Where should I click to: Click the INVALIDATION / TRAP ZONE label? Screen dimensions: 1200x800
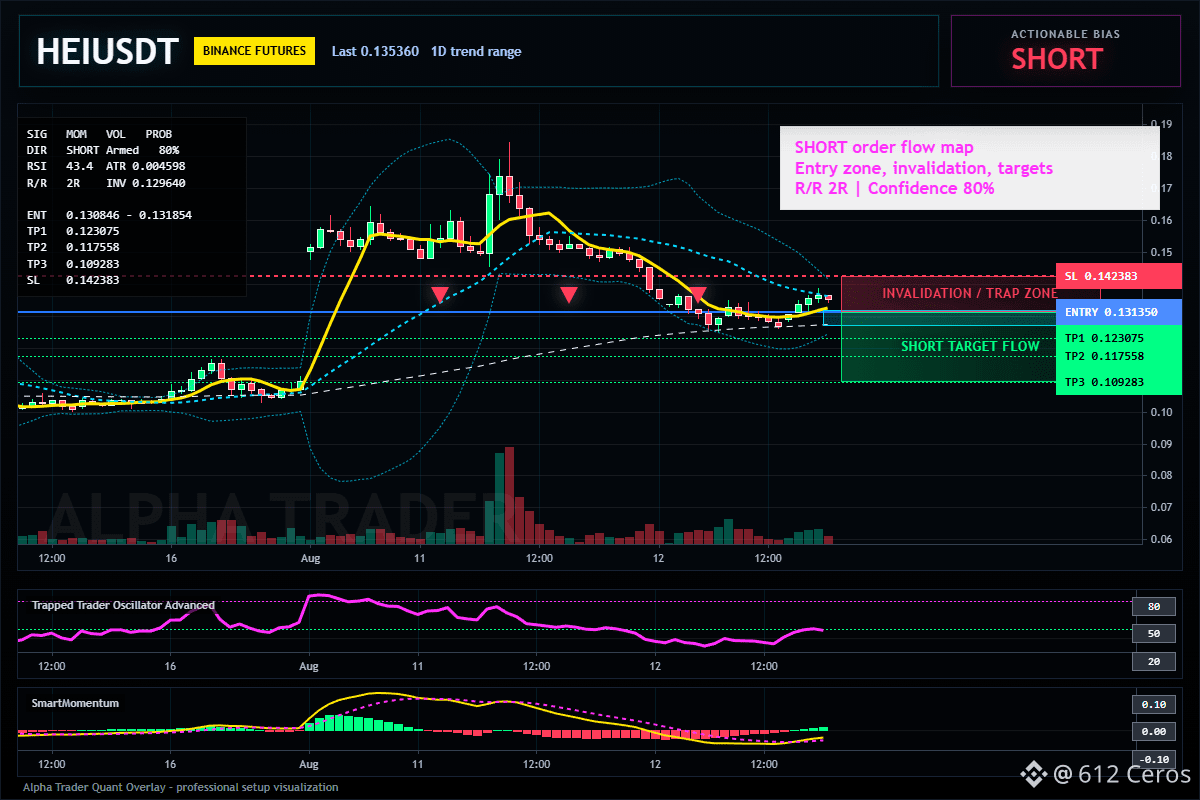969,294
